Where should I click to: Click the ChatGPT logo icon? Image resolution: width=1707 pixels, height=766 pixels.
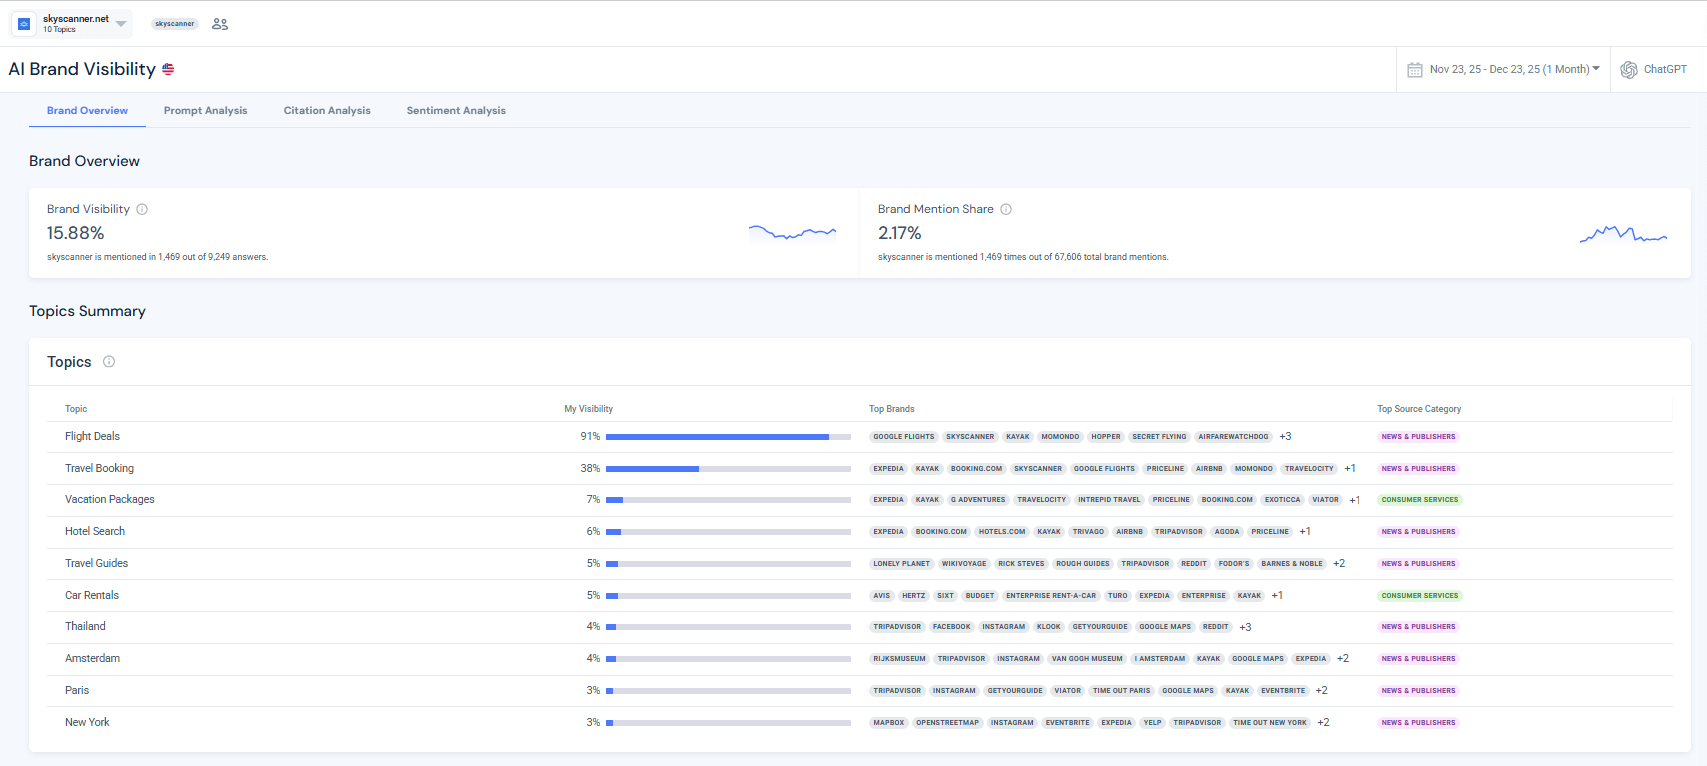tap(1629, 70)
